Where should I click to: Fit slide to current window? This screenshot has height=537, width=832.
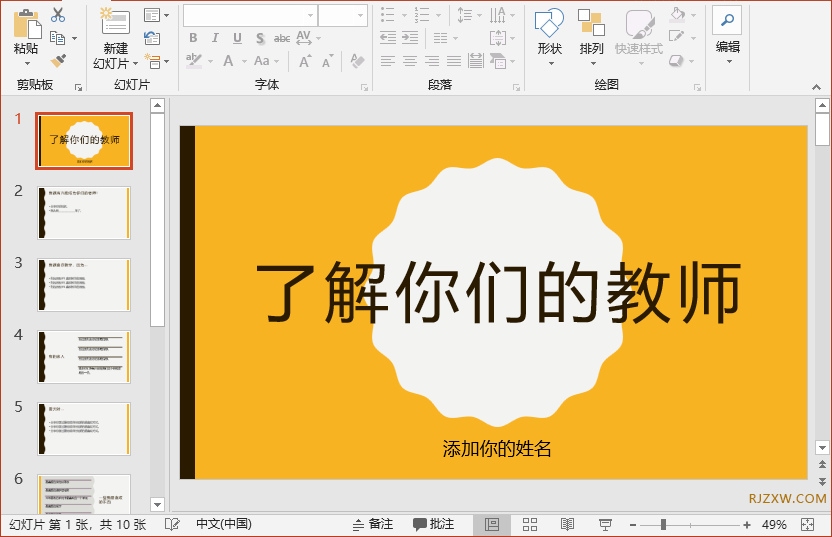click(807, 525)
